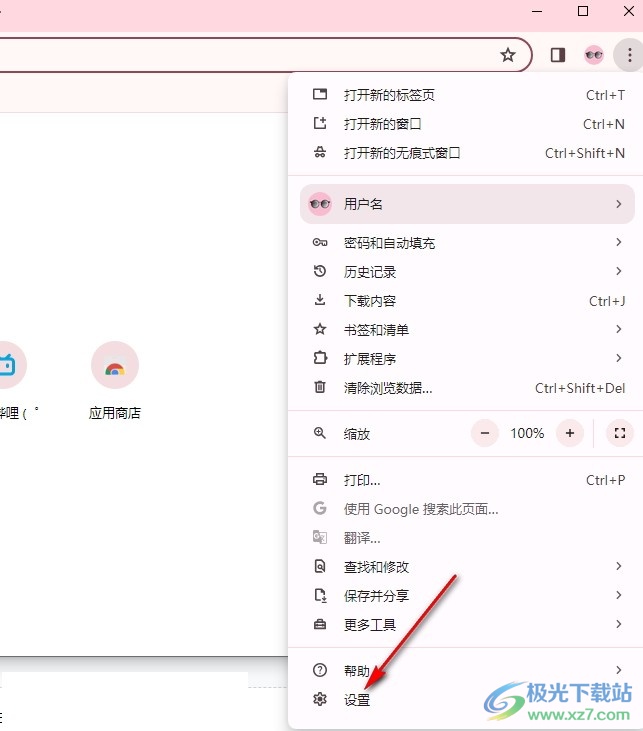Screen dimensions: 643x731
Task: Minimize the browser window
Action: click(537, 11)
